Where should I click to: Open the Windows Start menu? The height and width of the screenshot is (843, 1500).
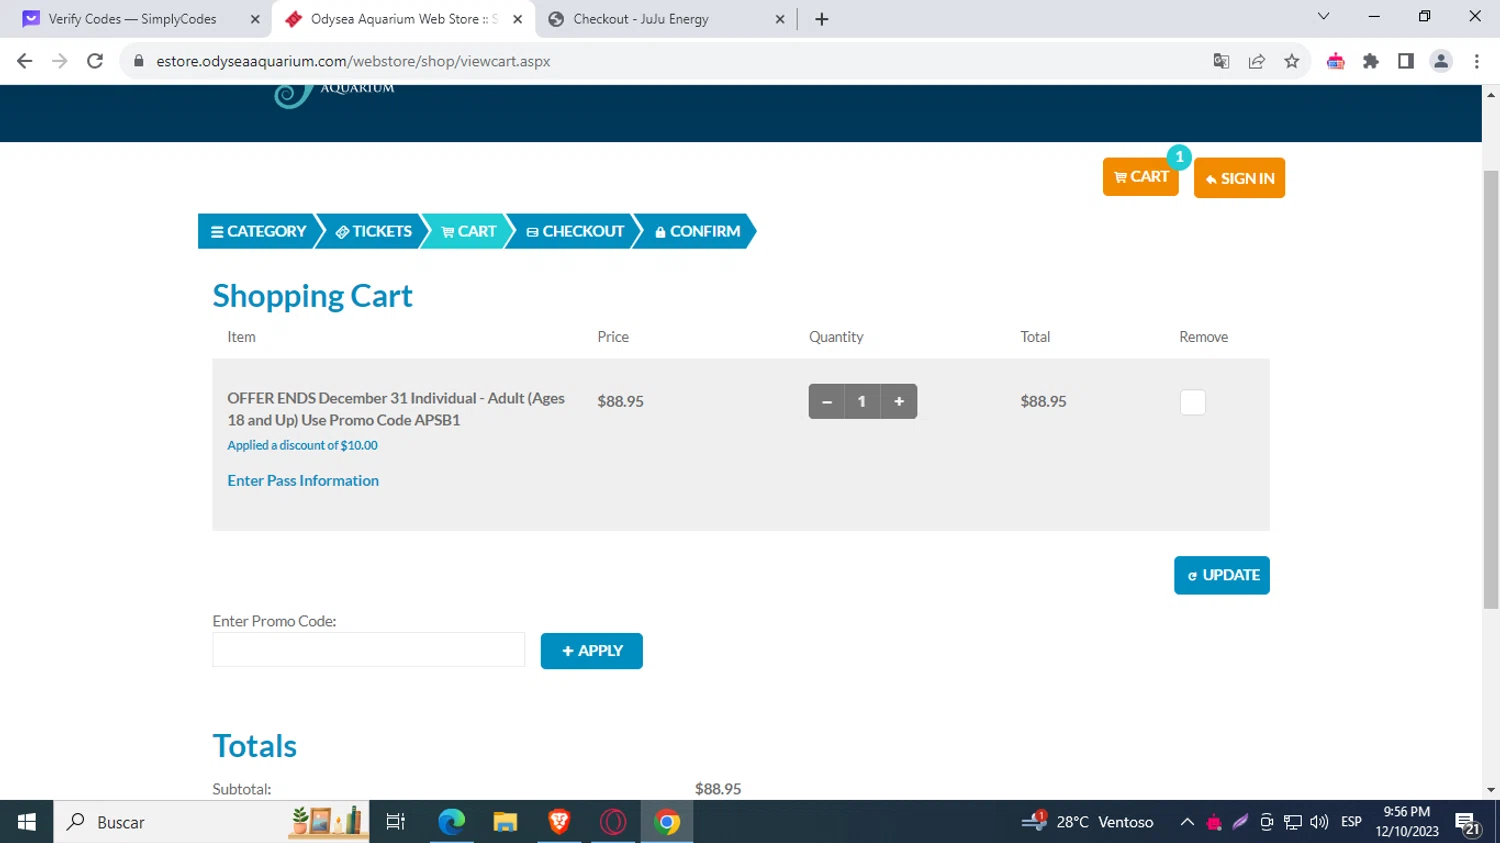(26, 822)
